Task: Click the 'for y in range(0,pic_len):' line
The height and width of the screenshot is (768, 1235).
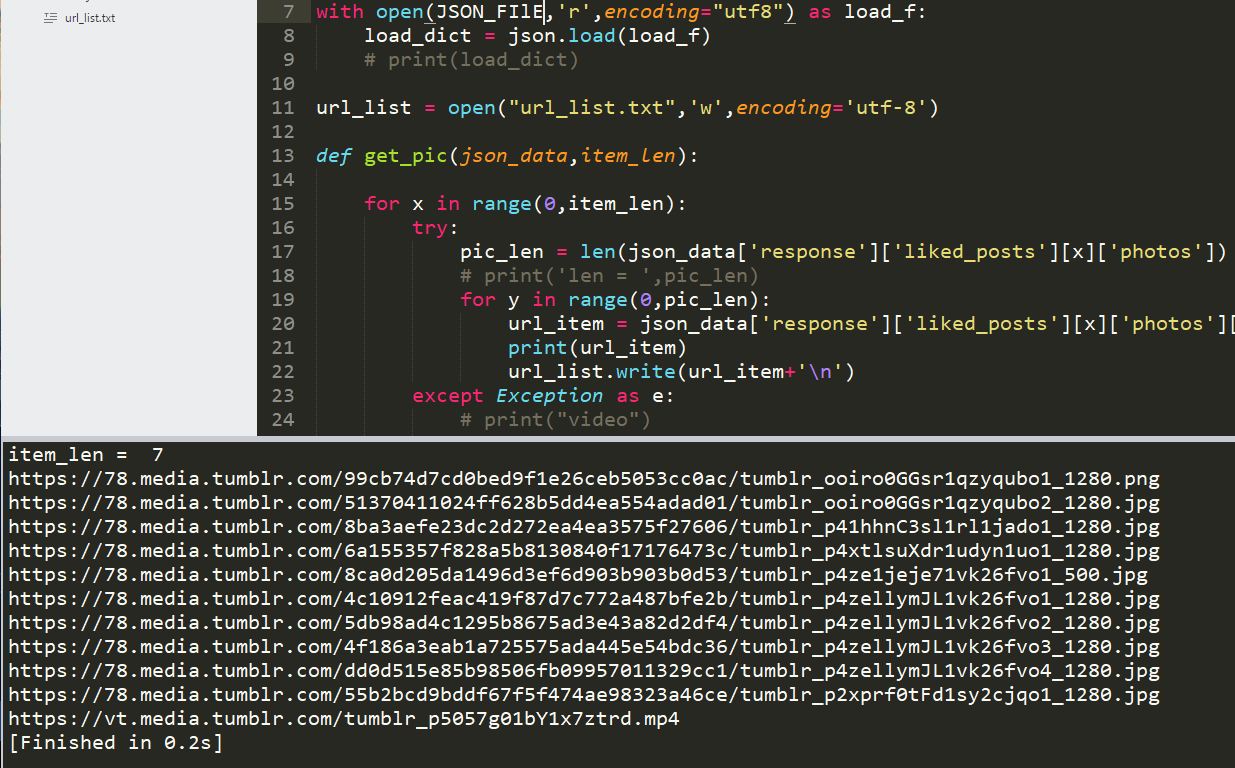Action: (616, 300)
